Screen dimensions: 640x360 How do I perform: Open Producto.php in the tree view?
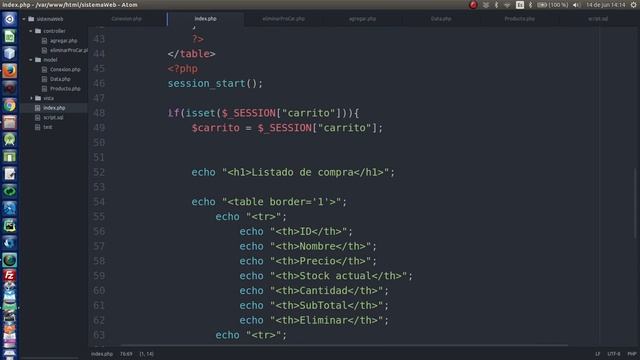(x=65, y=89)
